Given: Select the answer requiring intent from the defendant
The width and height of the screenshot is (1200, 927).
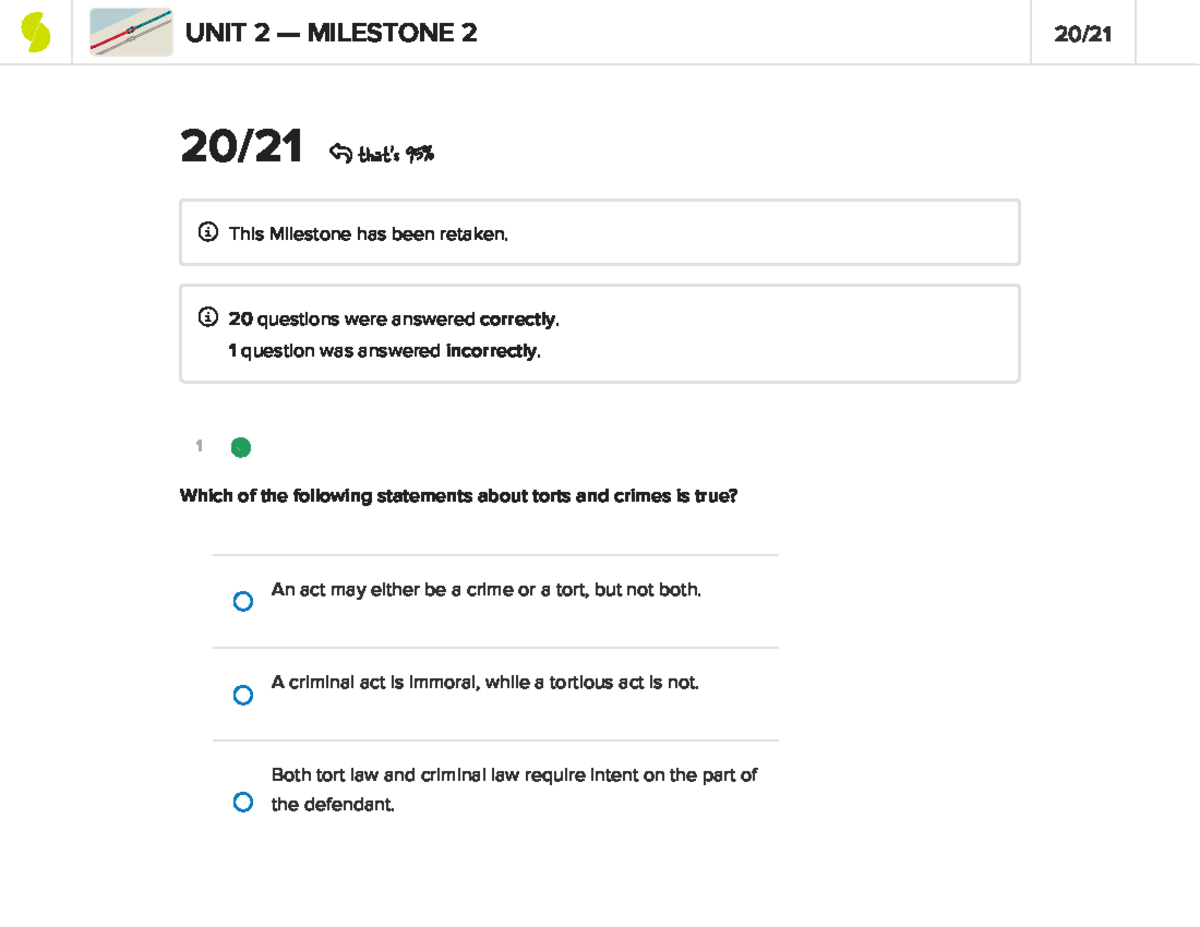Looking at the screenshot, I should click(243, 801).
